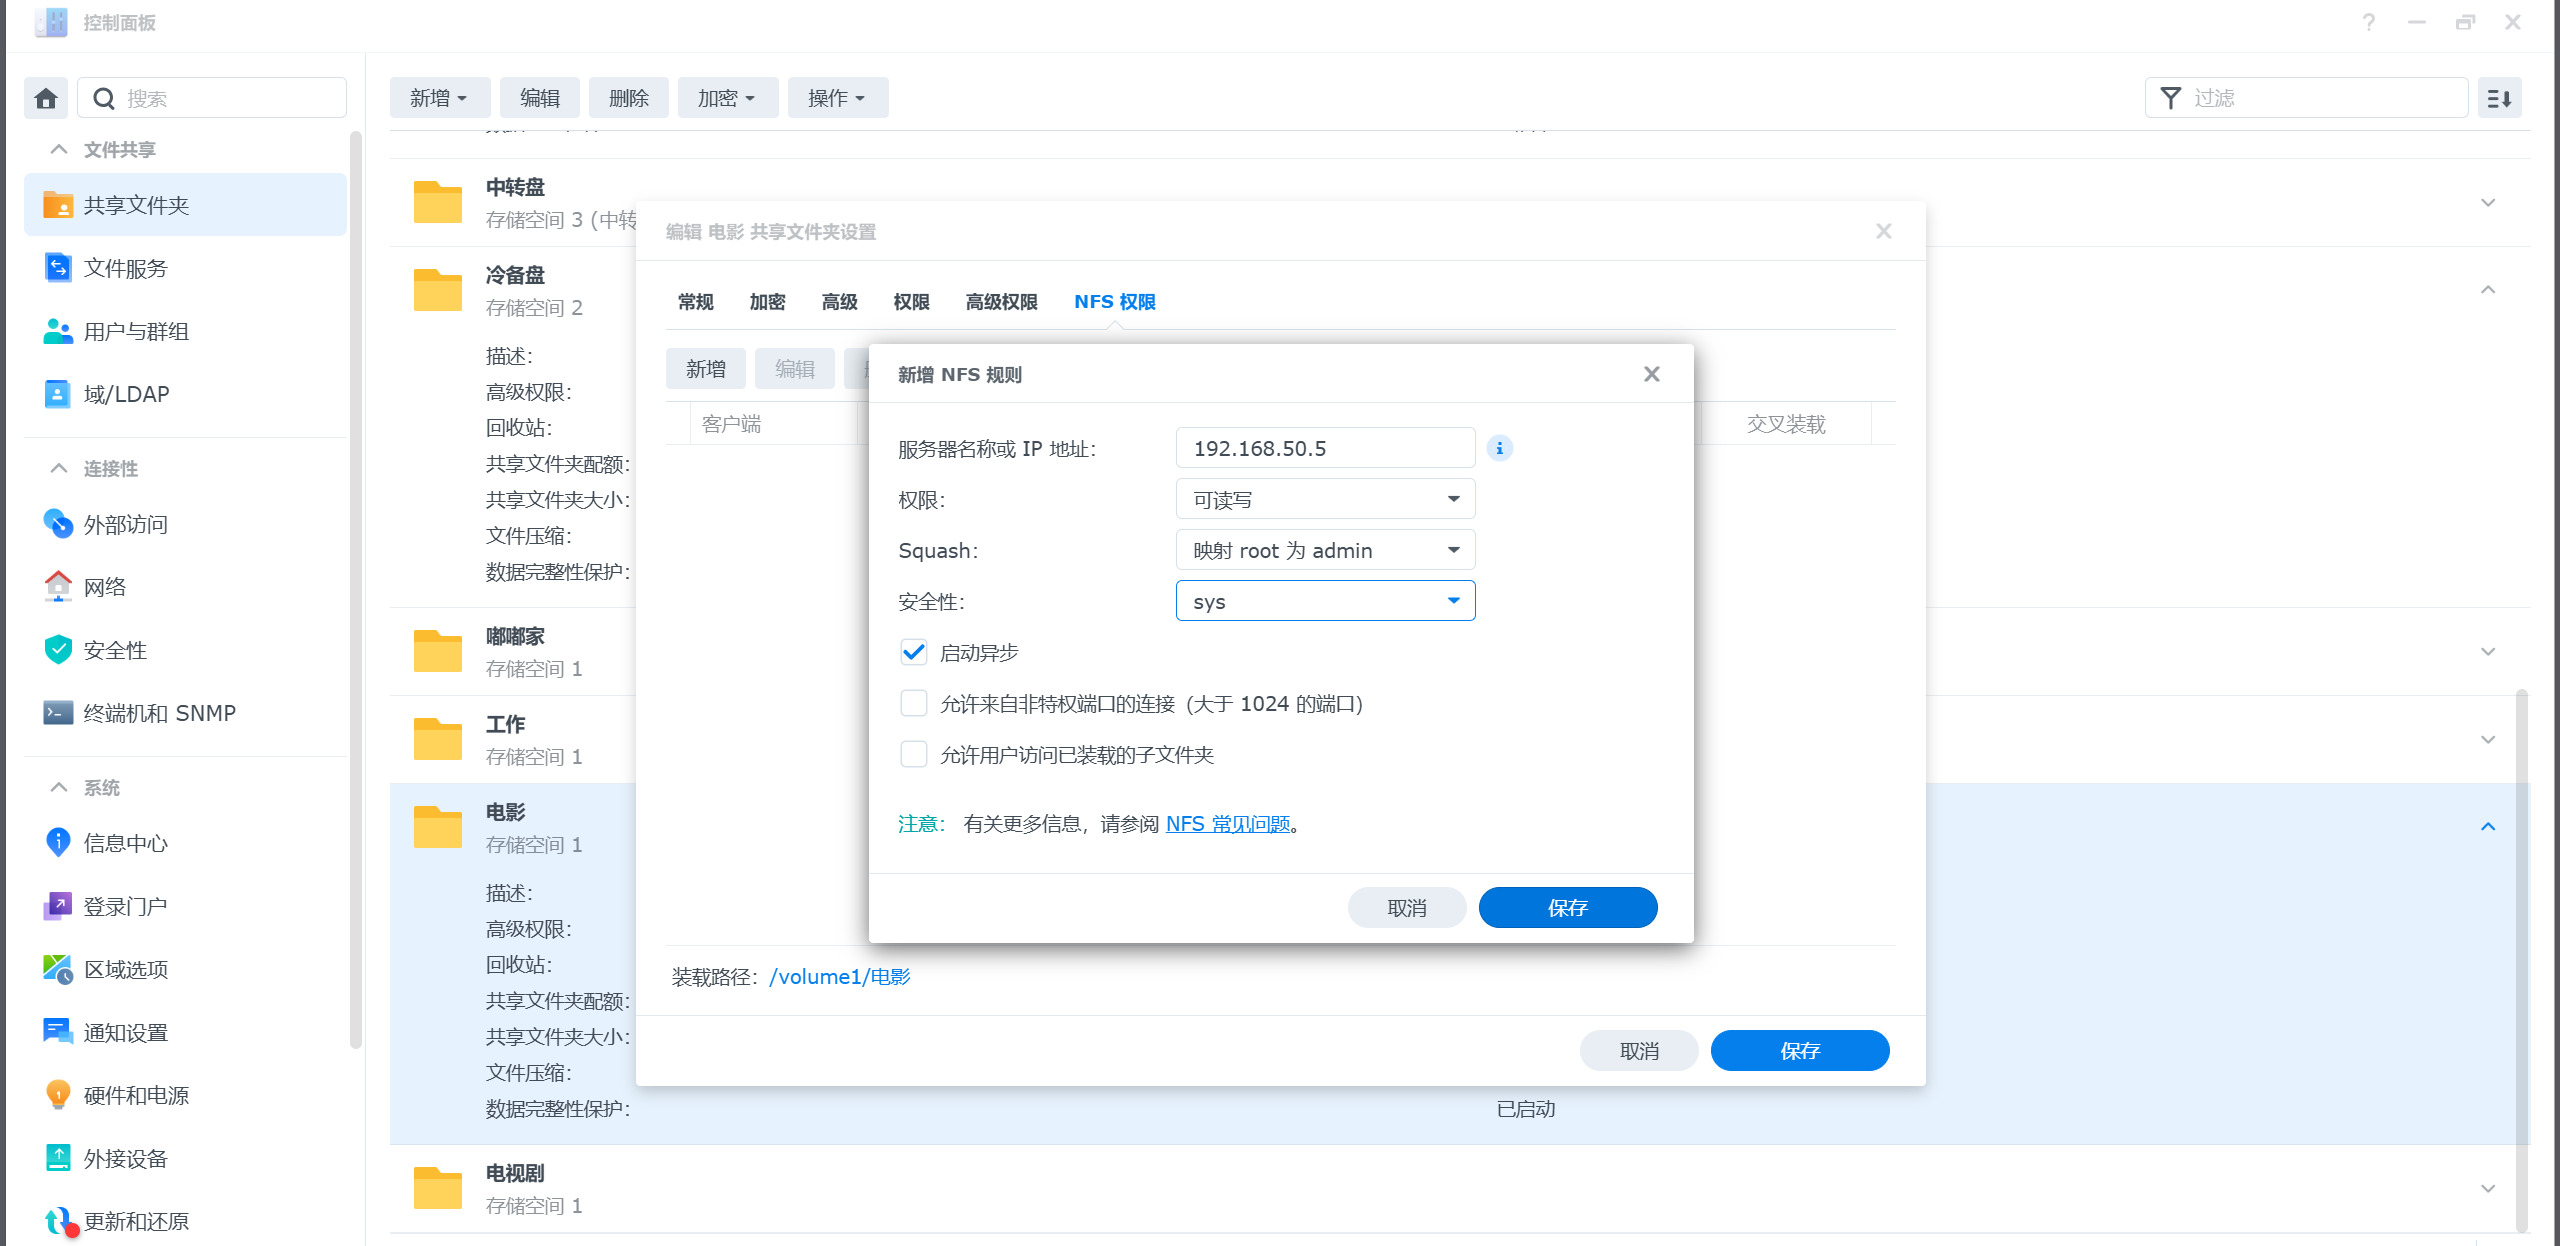Open the NFS 常见问题 FAQ link
Image resolution: width=2560 pixels, height=1246 pixels.
coord(1228,823)
